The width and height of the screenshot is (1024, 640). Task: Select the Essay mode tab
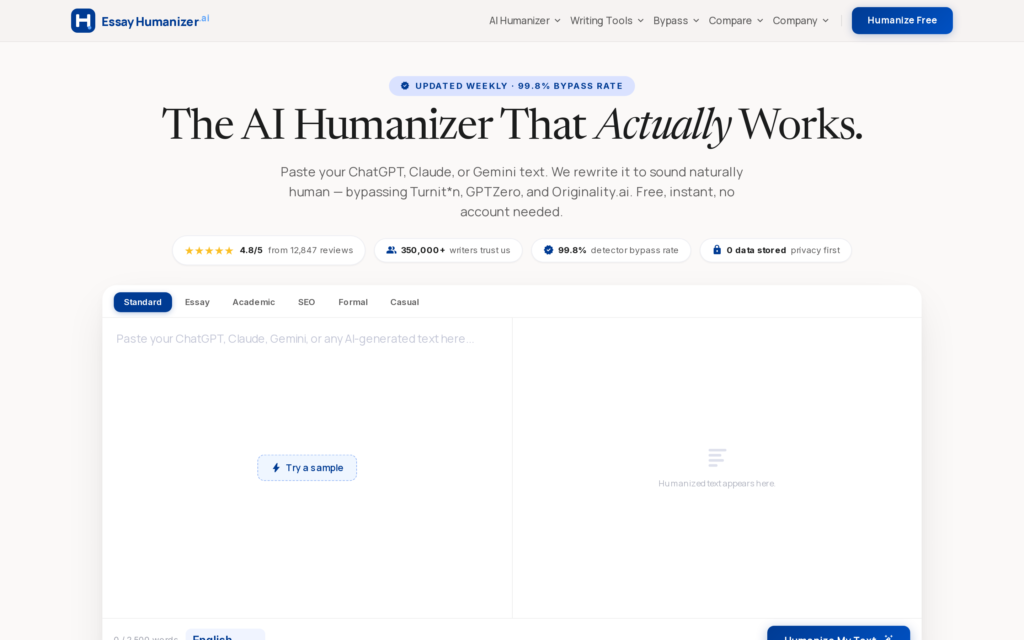click(197, 302)
